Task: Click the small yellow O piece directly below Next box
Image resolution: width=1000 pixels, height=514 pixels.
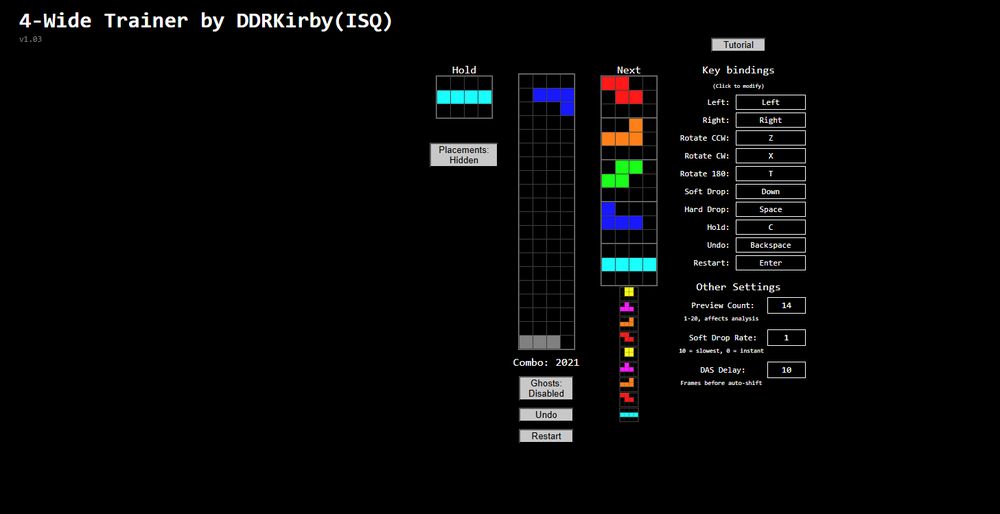Action: (x=629, y=291)
